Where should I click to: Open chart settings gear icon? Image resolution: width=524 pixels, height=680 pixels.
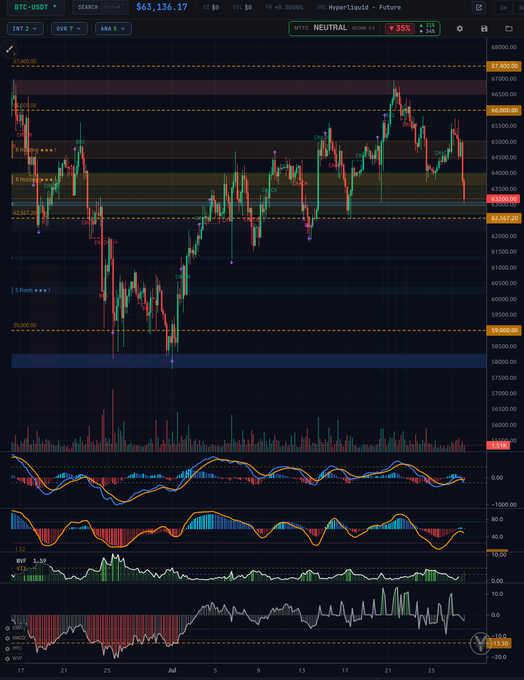(460, 29)
